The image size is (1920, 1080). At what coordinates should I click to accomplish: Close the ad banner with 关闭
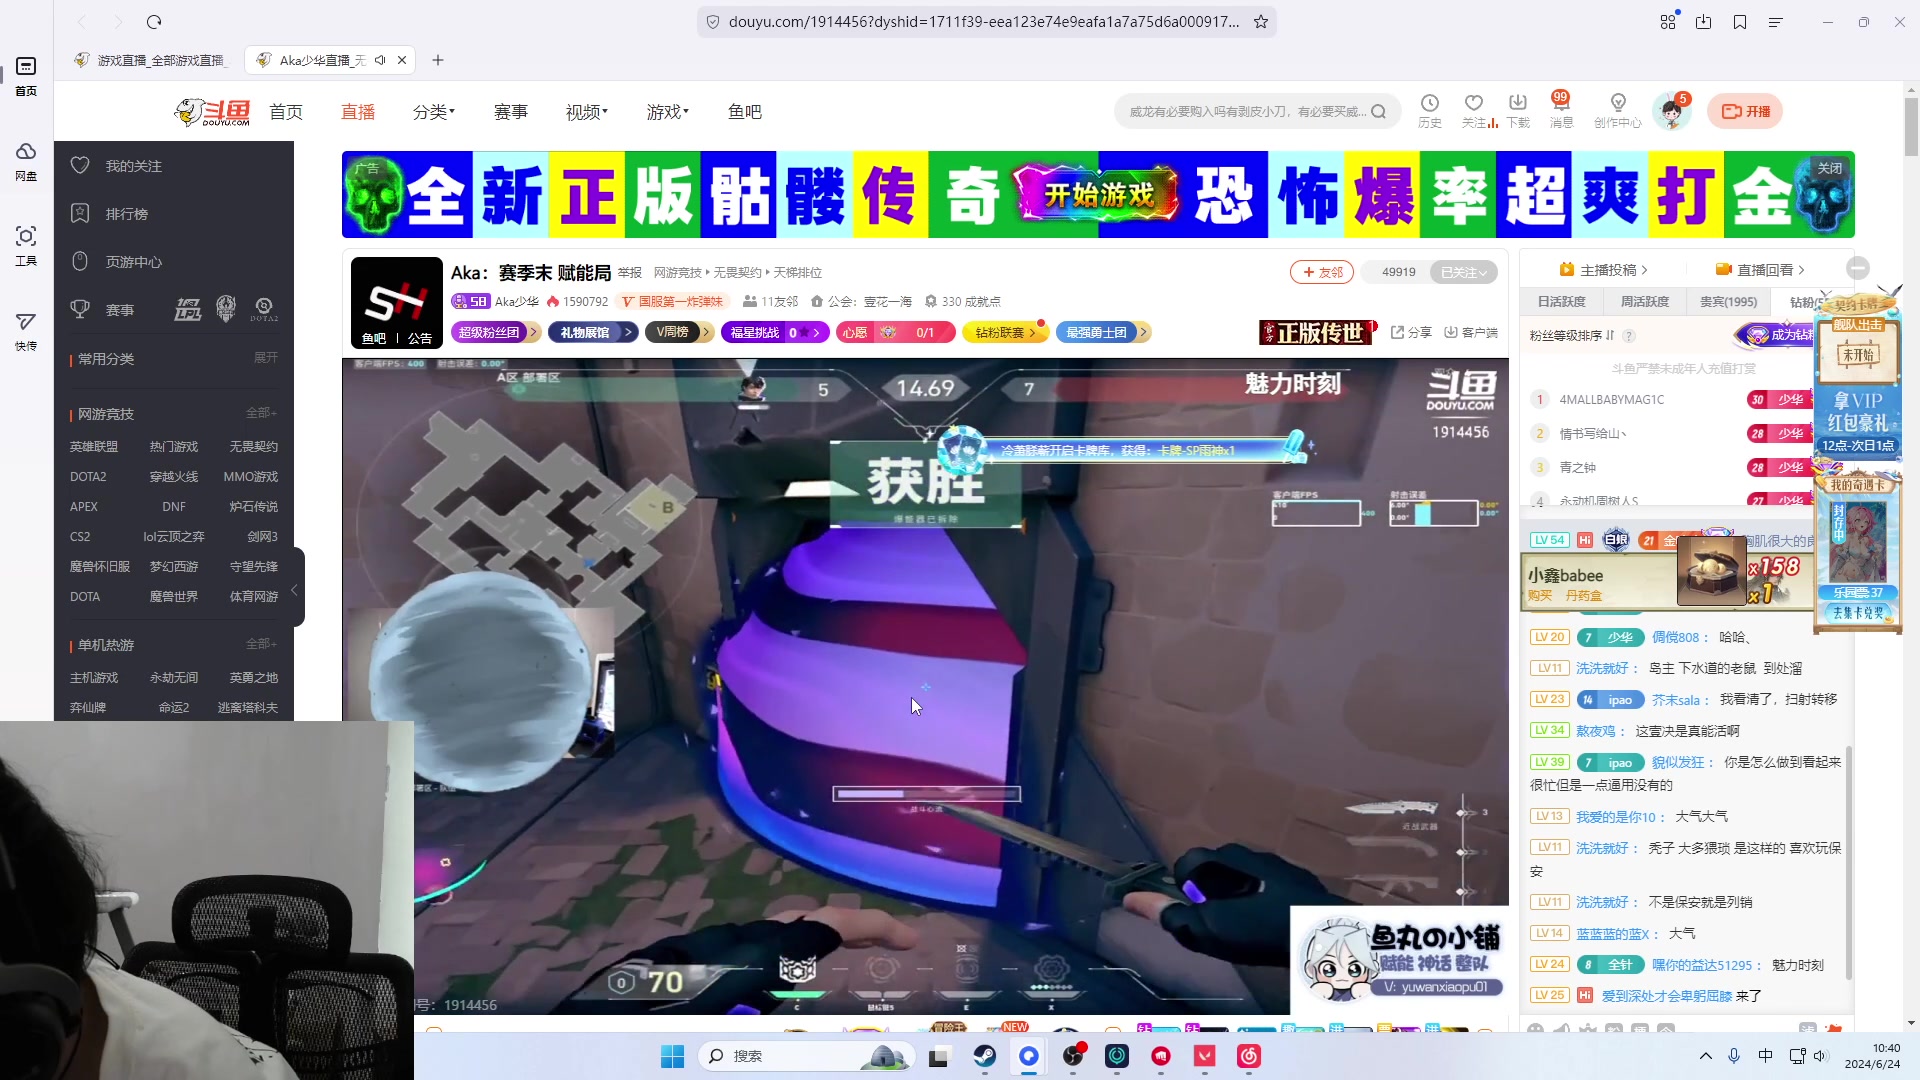[x=1829, y=168]
